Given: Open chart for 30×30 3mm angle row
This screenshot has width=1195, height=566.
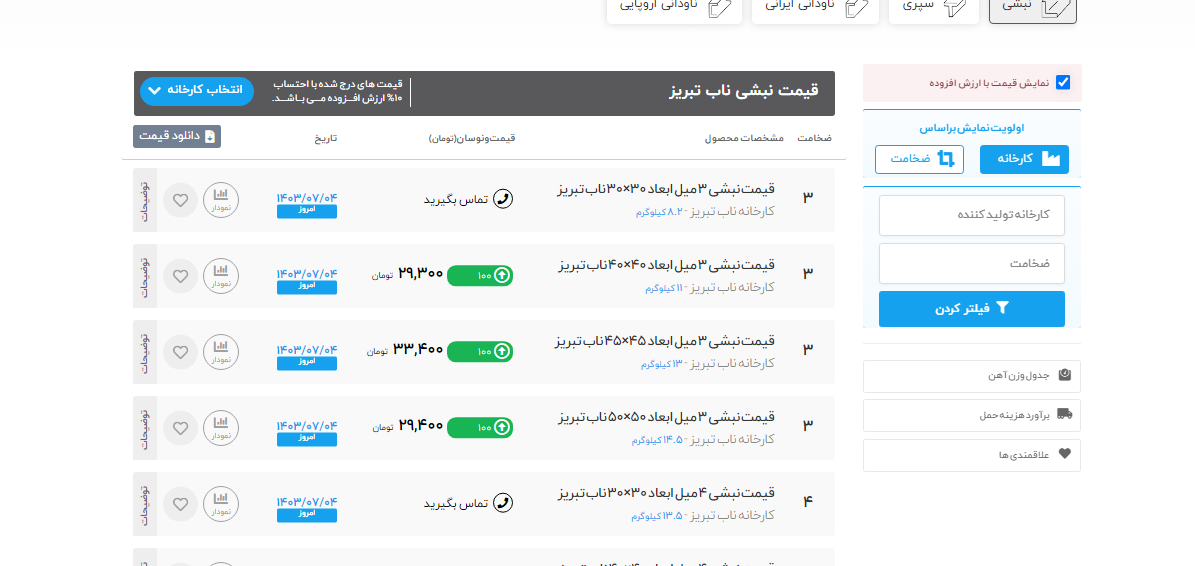Looking at the screenshot, I should coord(221,200).
